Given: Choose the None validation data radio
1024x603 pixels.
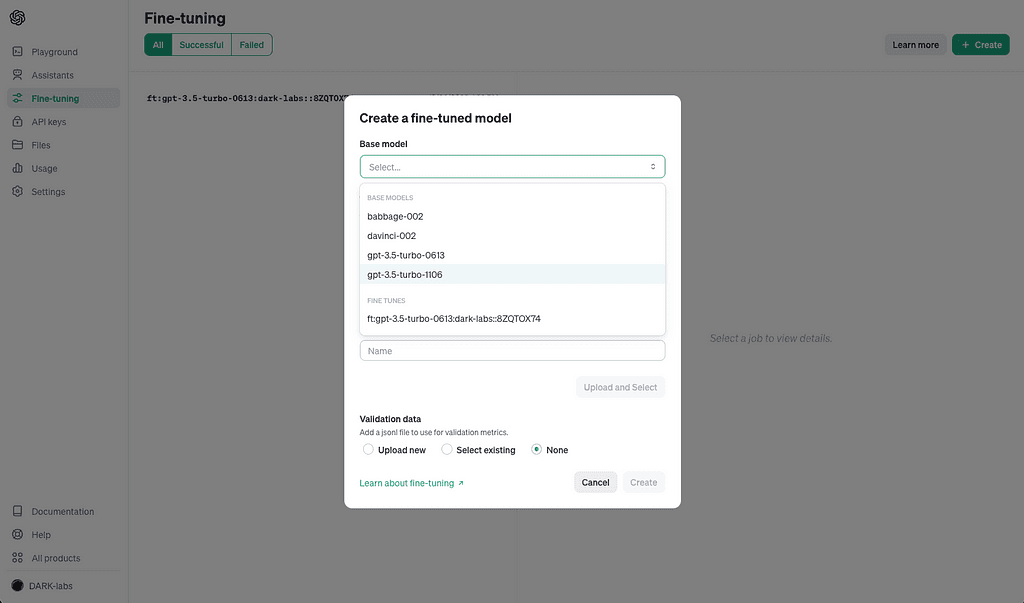Looking at the screenshot, I should point(536,449).
